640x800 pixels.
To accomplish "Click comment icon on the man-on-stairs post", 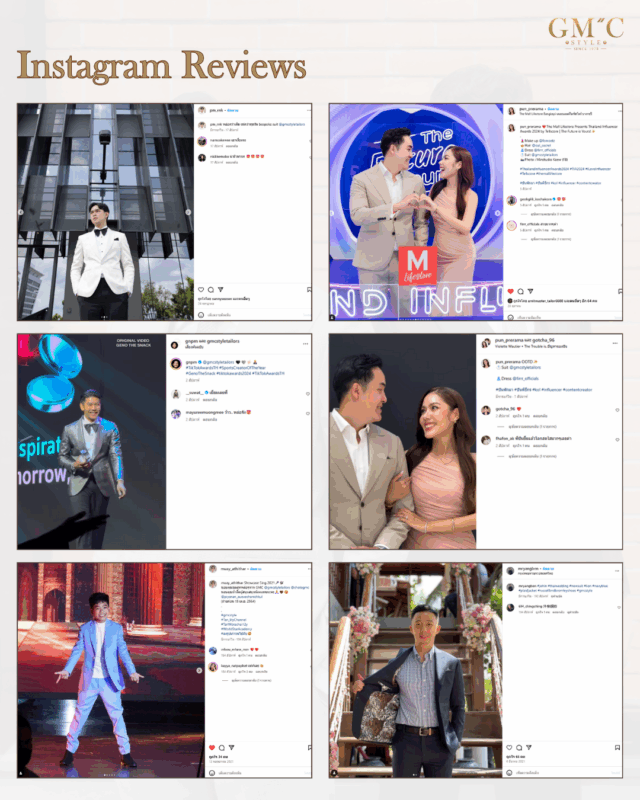I will (x=521, y=747).
